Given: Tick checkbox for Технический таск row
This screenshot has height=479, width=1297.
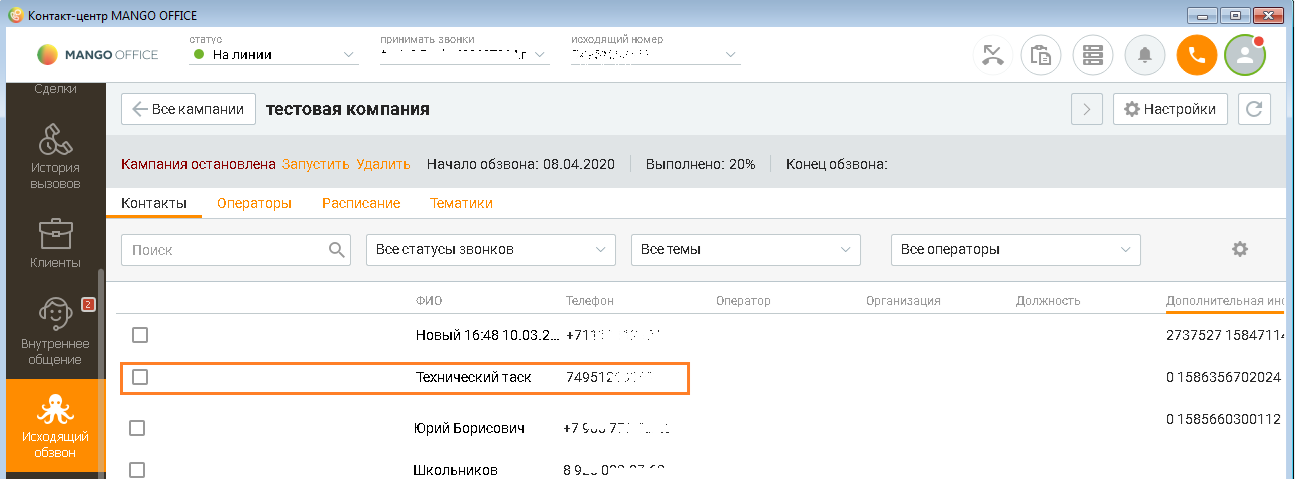Looking at the screenshot, I should 140,377.
